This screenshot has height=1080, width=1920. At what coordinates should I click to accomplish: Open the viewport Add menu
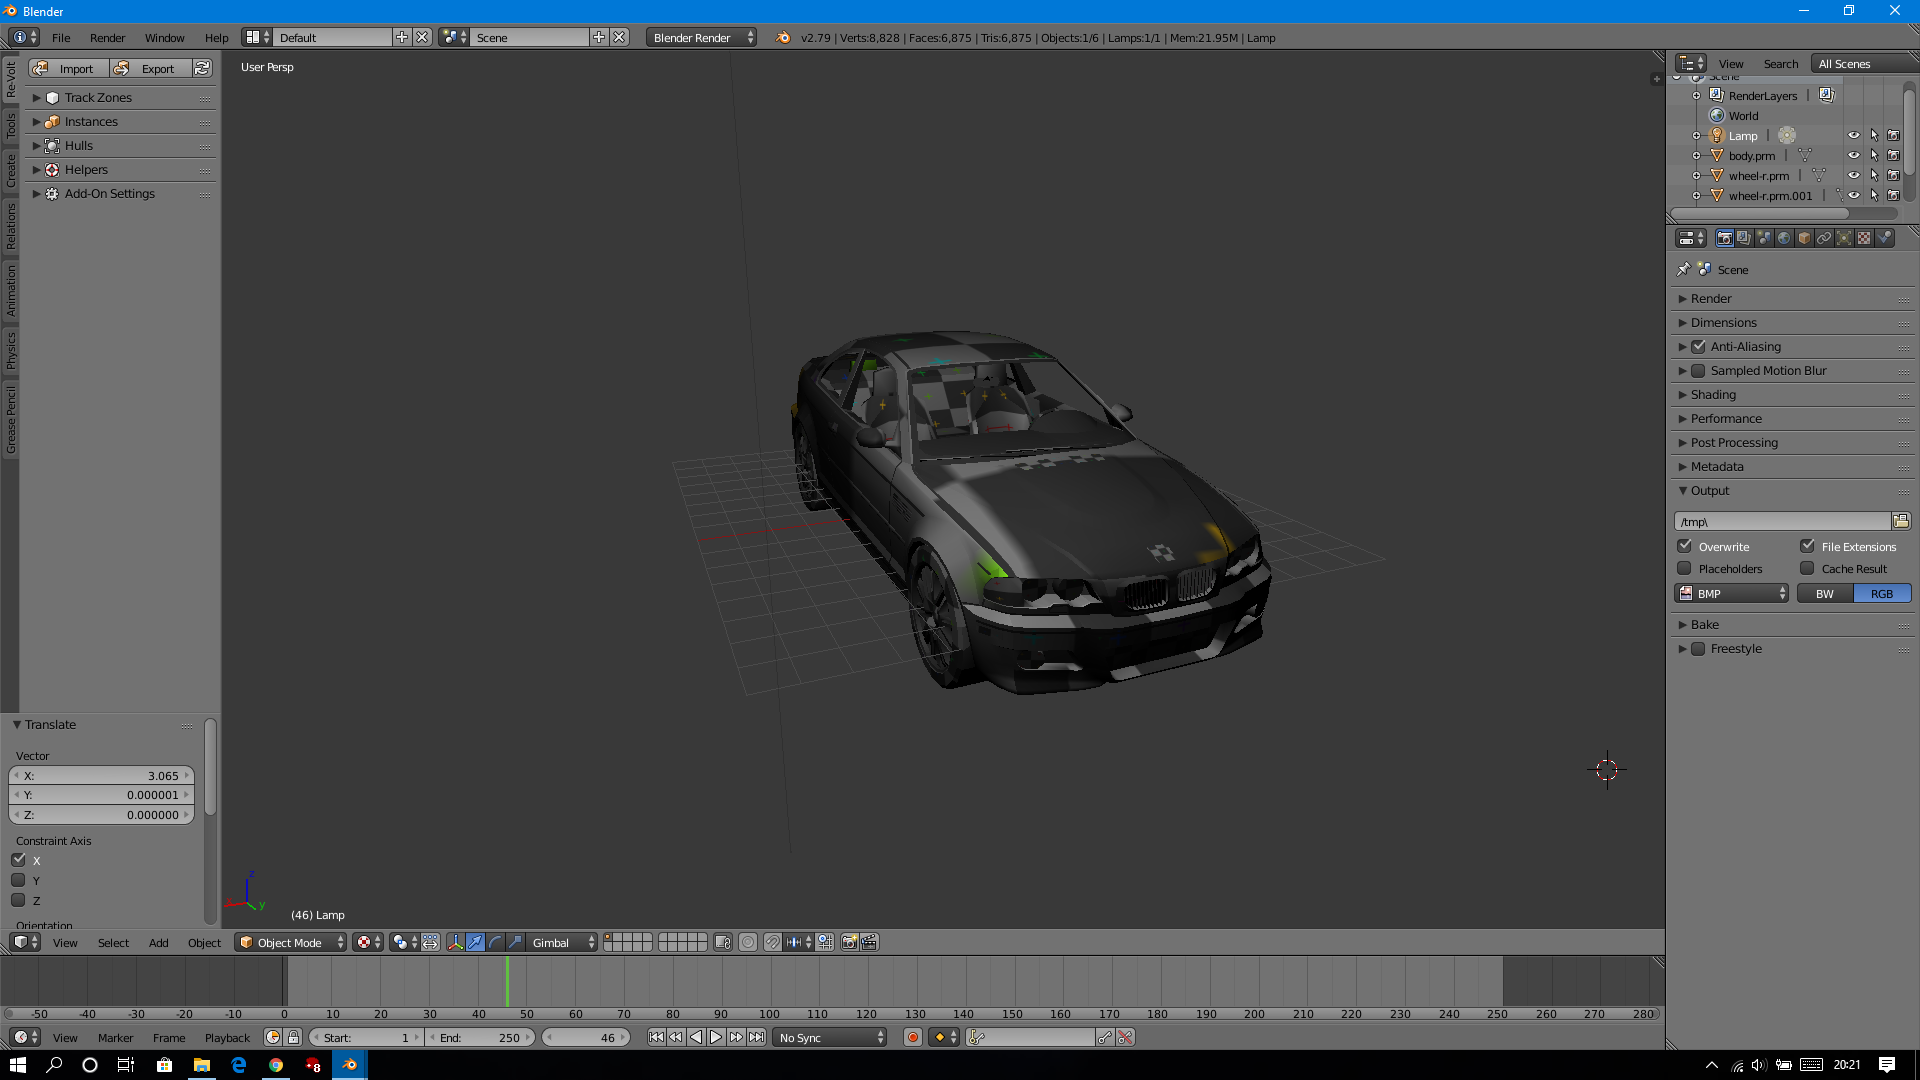(x=158, y=942)
